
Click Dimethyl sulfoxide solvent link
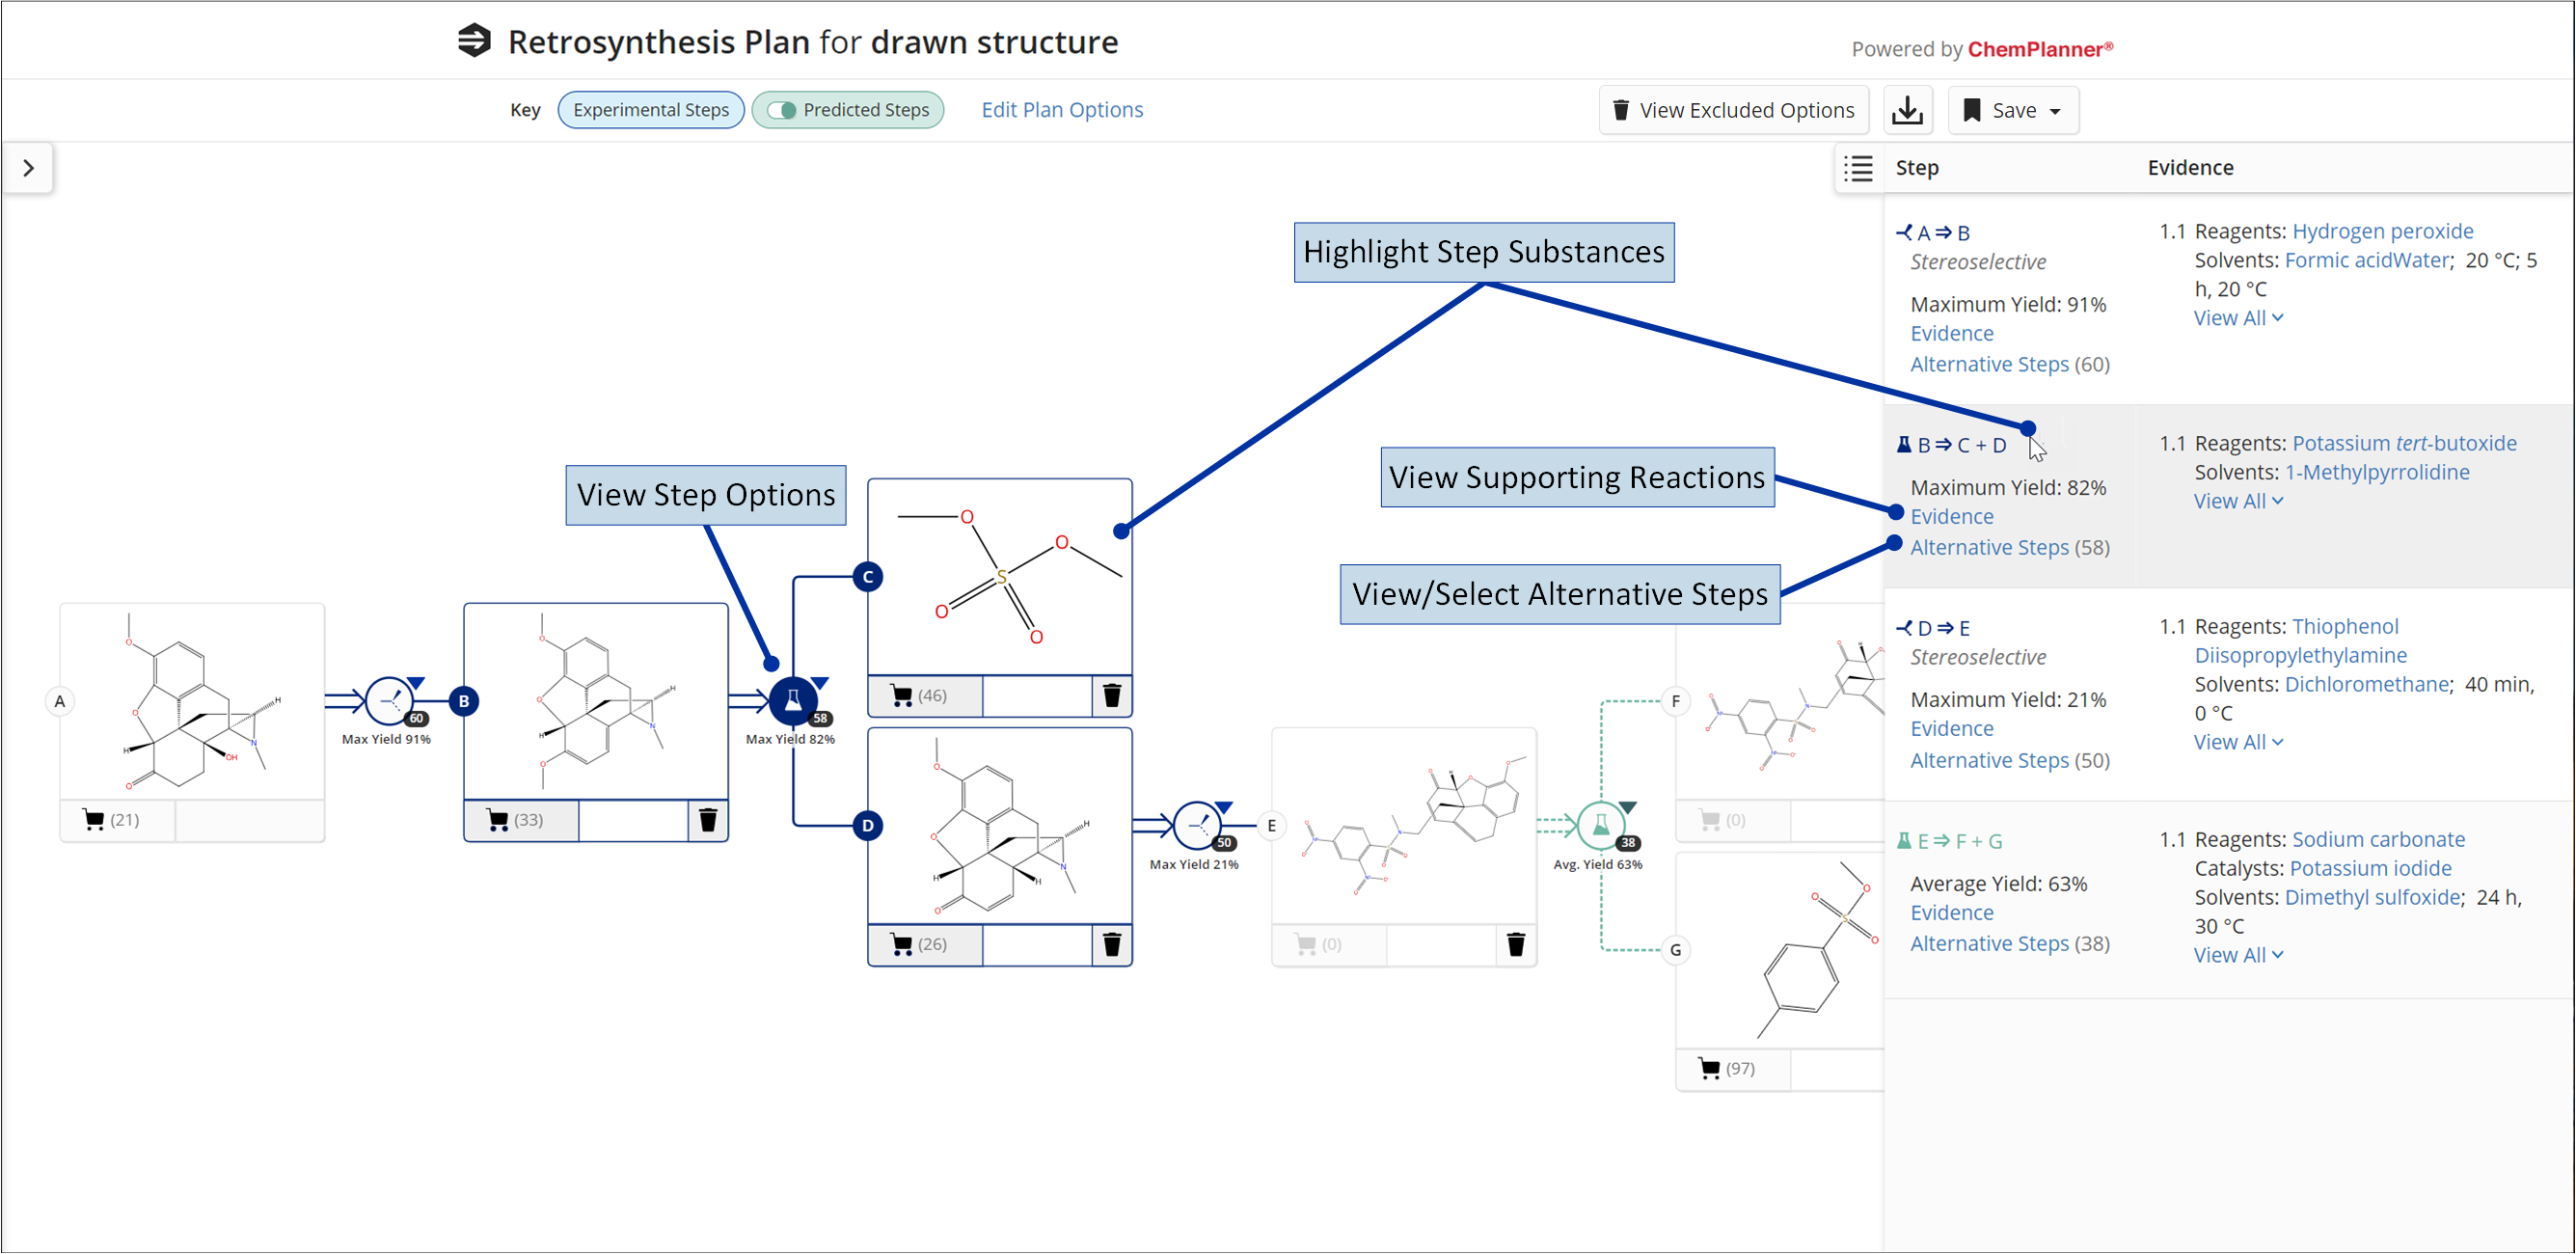pyautogui.click(x=2372, y=897)
